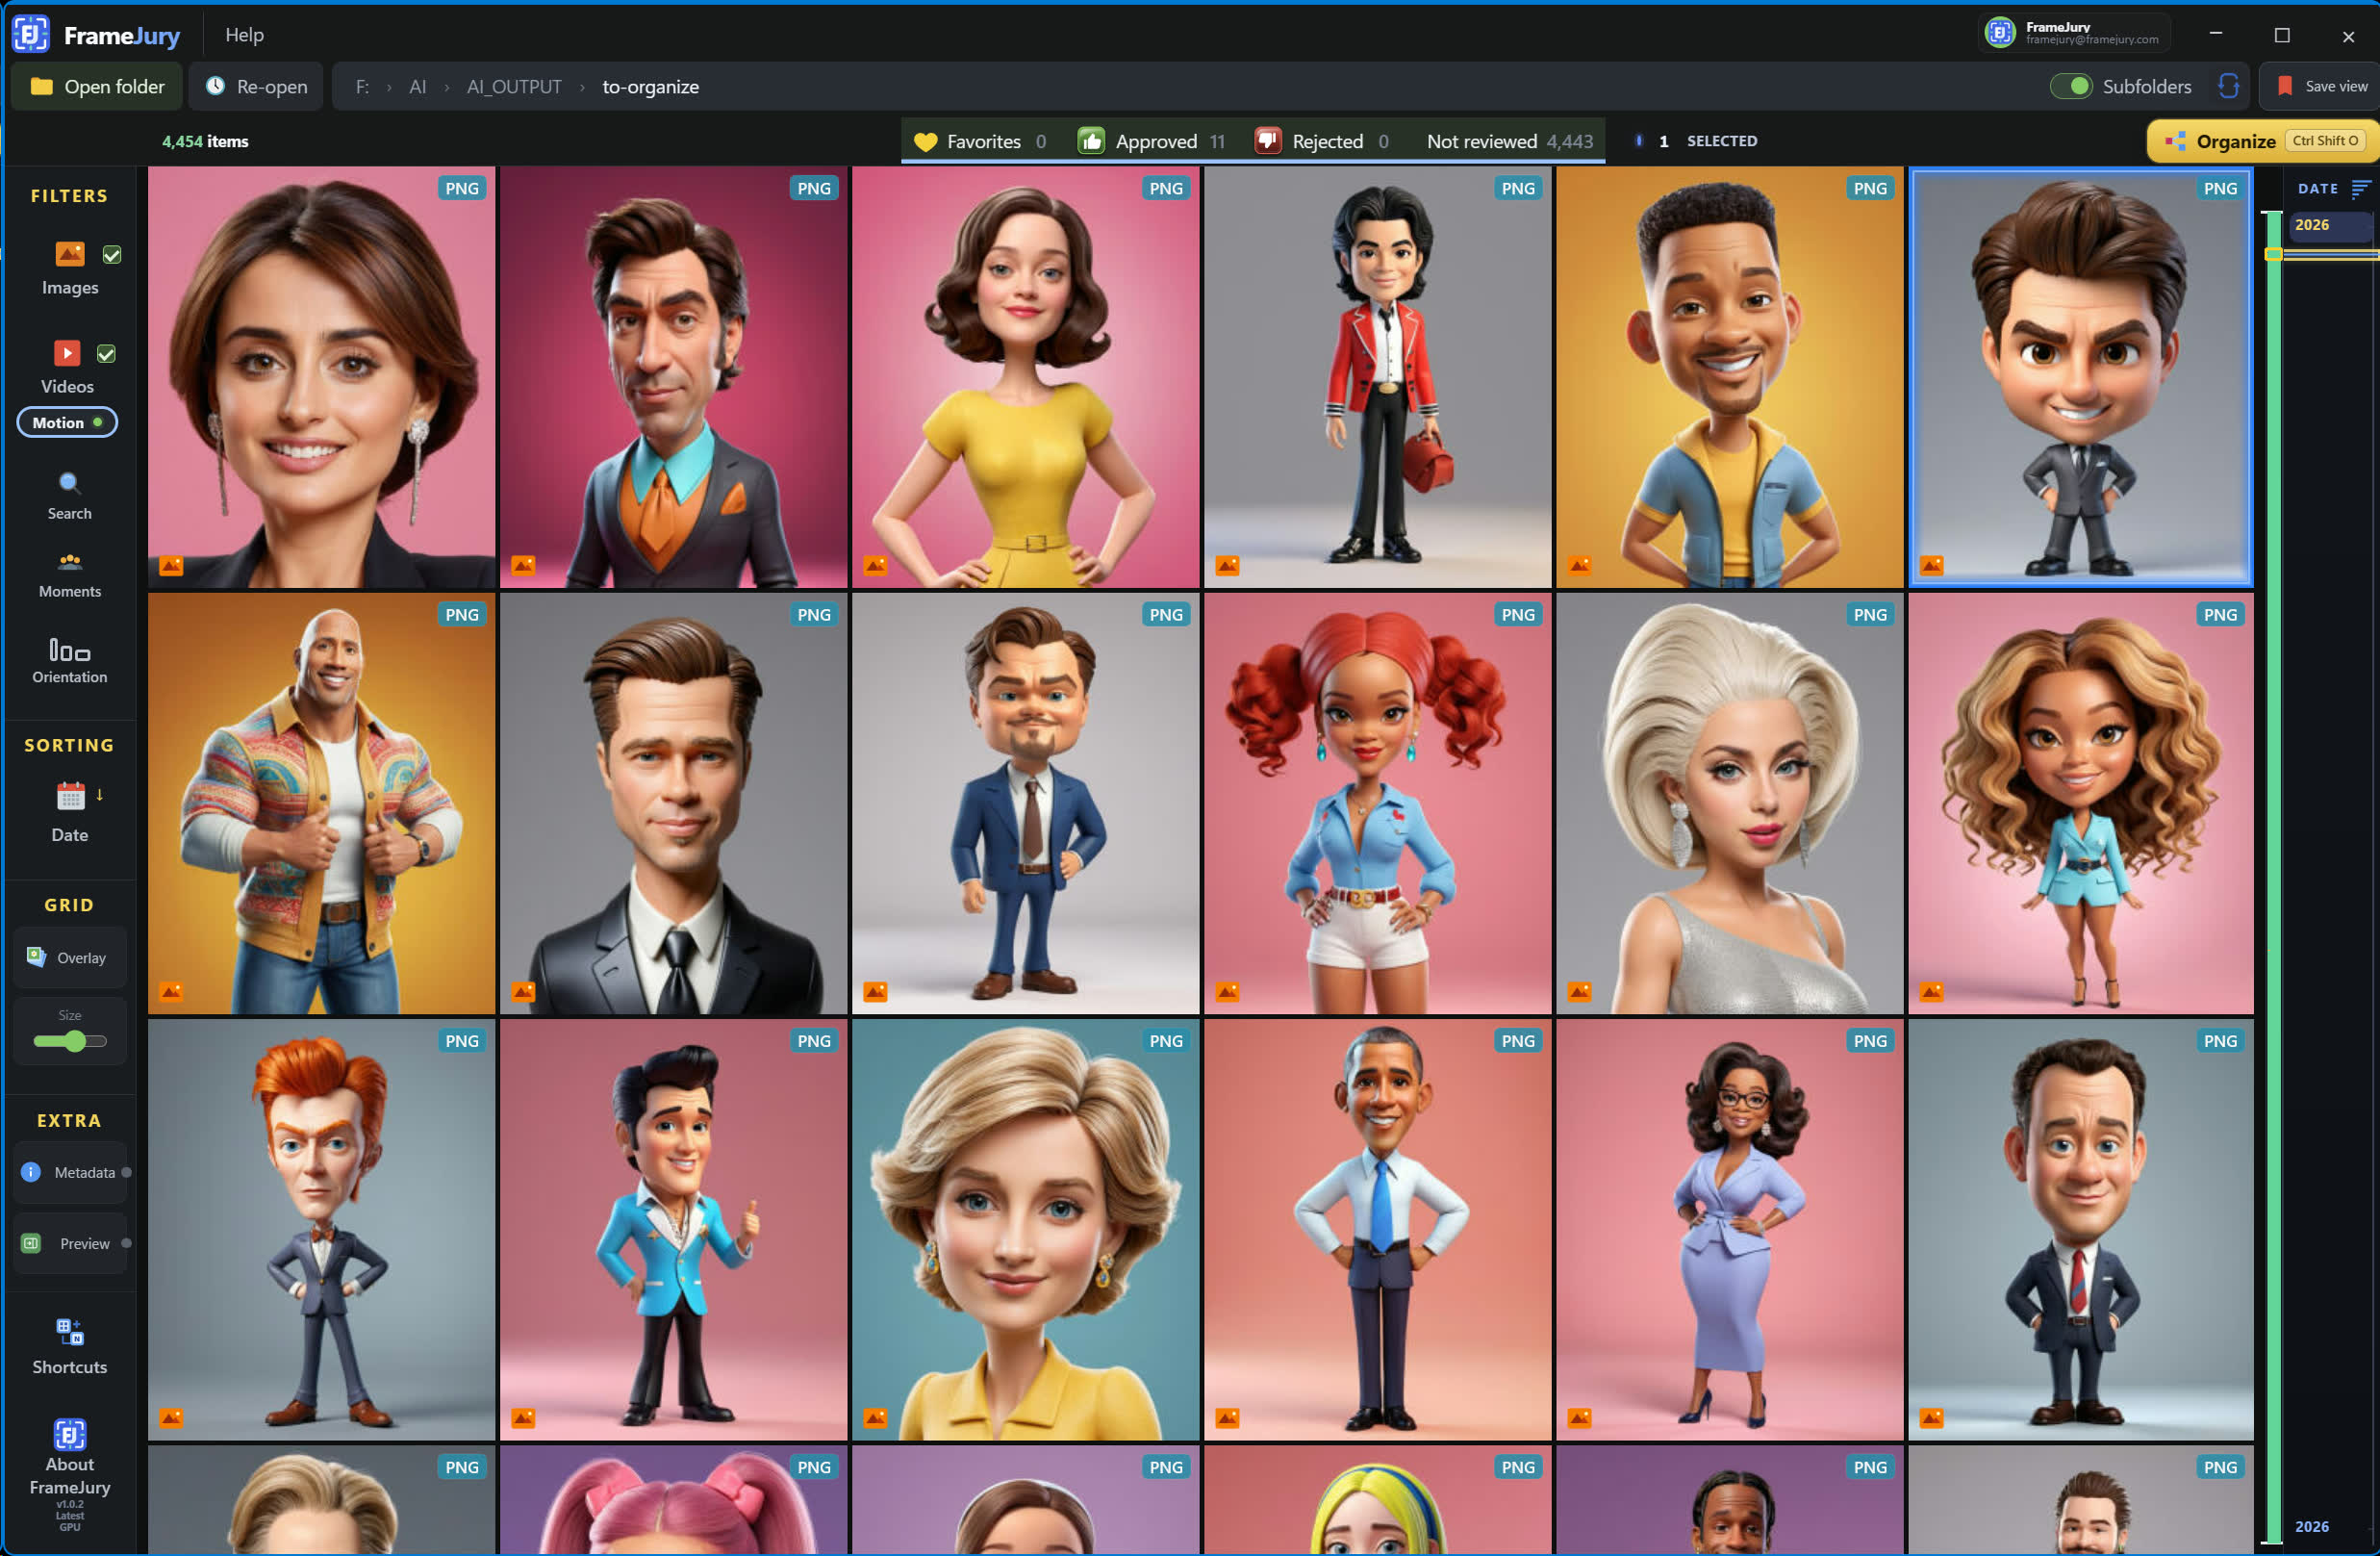Click PNG badge on selected gray-suit thumbnail
The width and height of the screenshot is (2380, 1556).
pyautogui.click(x=2220, y=188)
